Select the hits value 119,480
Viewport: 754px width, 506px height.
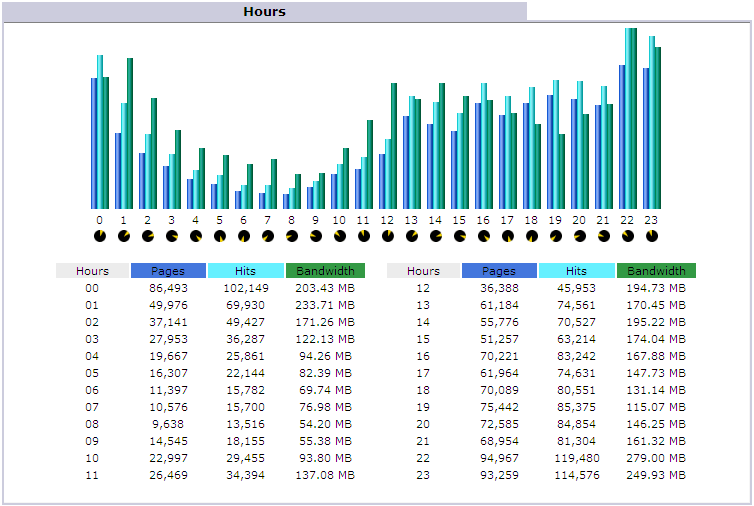(x=577, y=458)
